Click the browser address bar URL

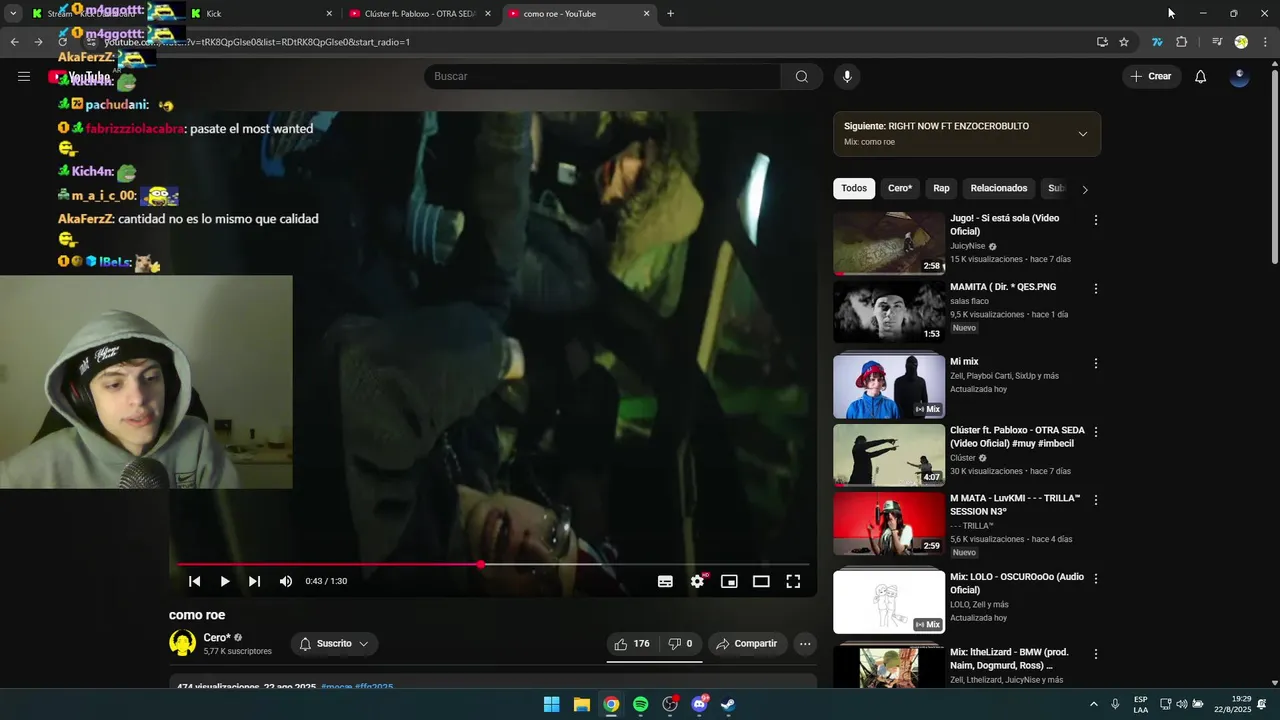click(258, 42)
